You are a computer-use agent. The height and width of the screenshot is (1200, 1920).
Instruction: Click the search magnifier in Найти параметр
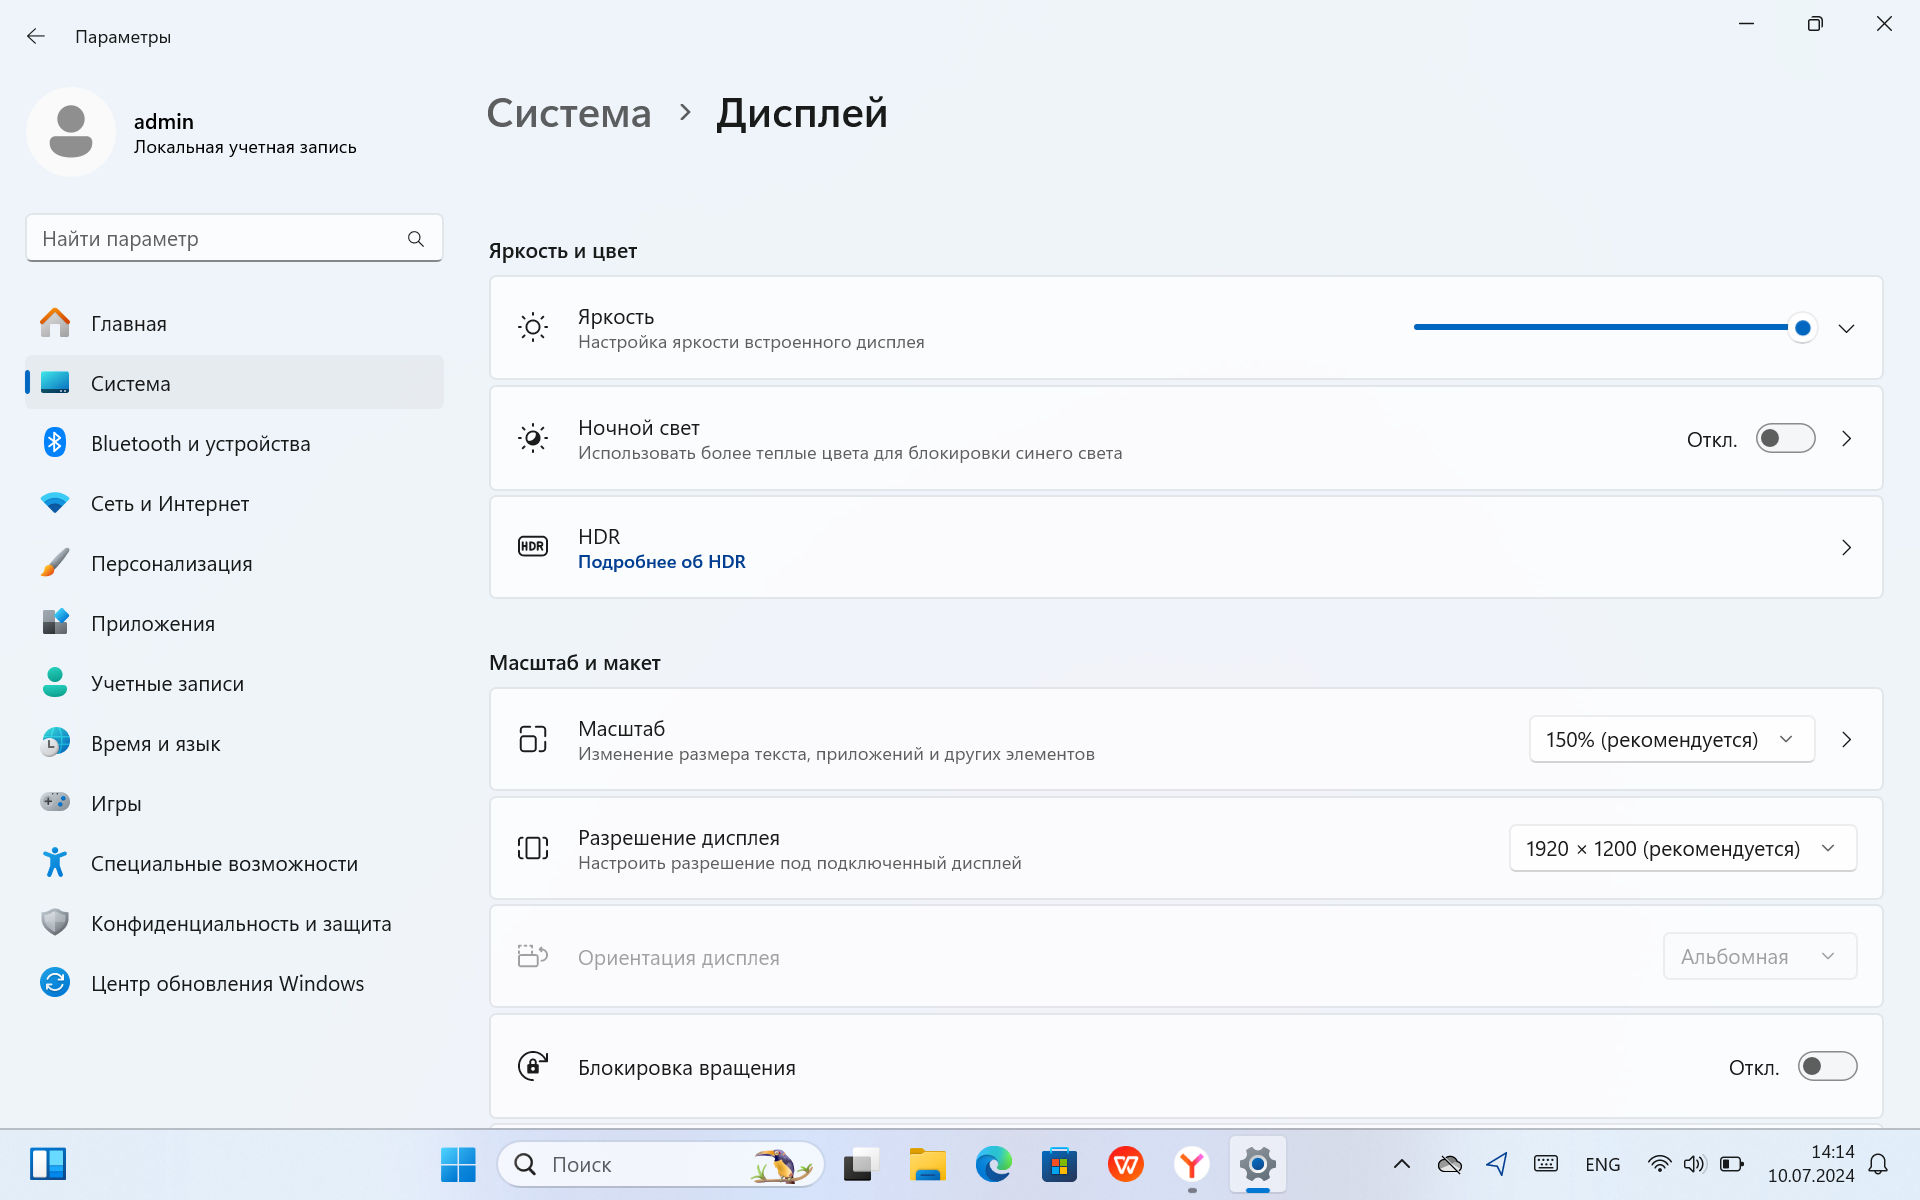point(416,239)
